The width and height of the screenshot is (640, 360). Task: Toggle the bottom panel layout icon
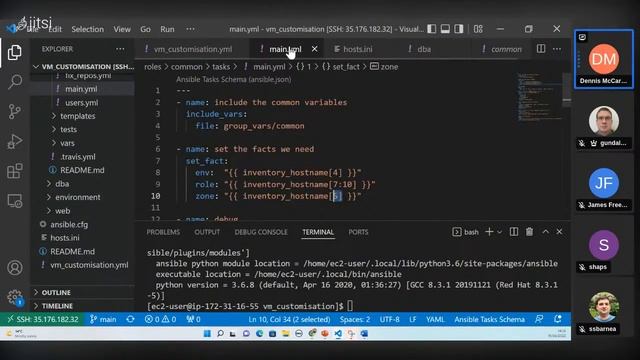pyautogui.click(x=445, y=29)
